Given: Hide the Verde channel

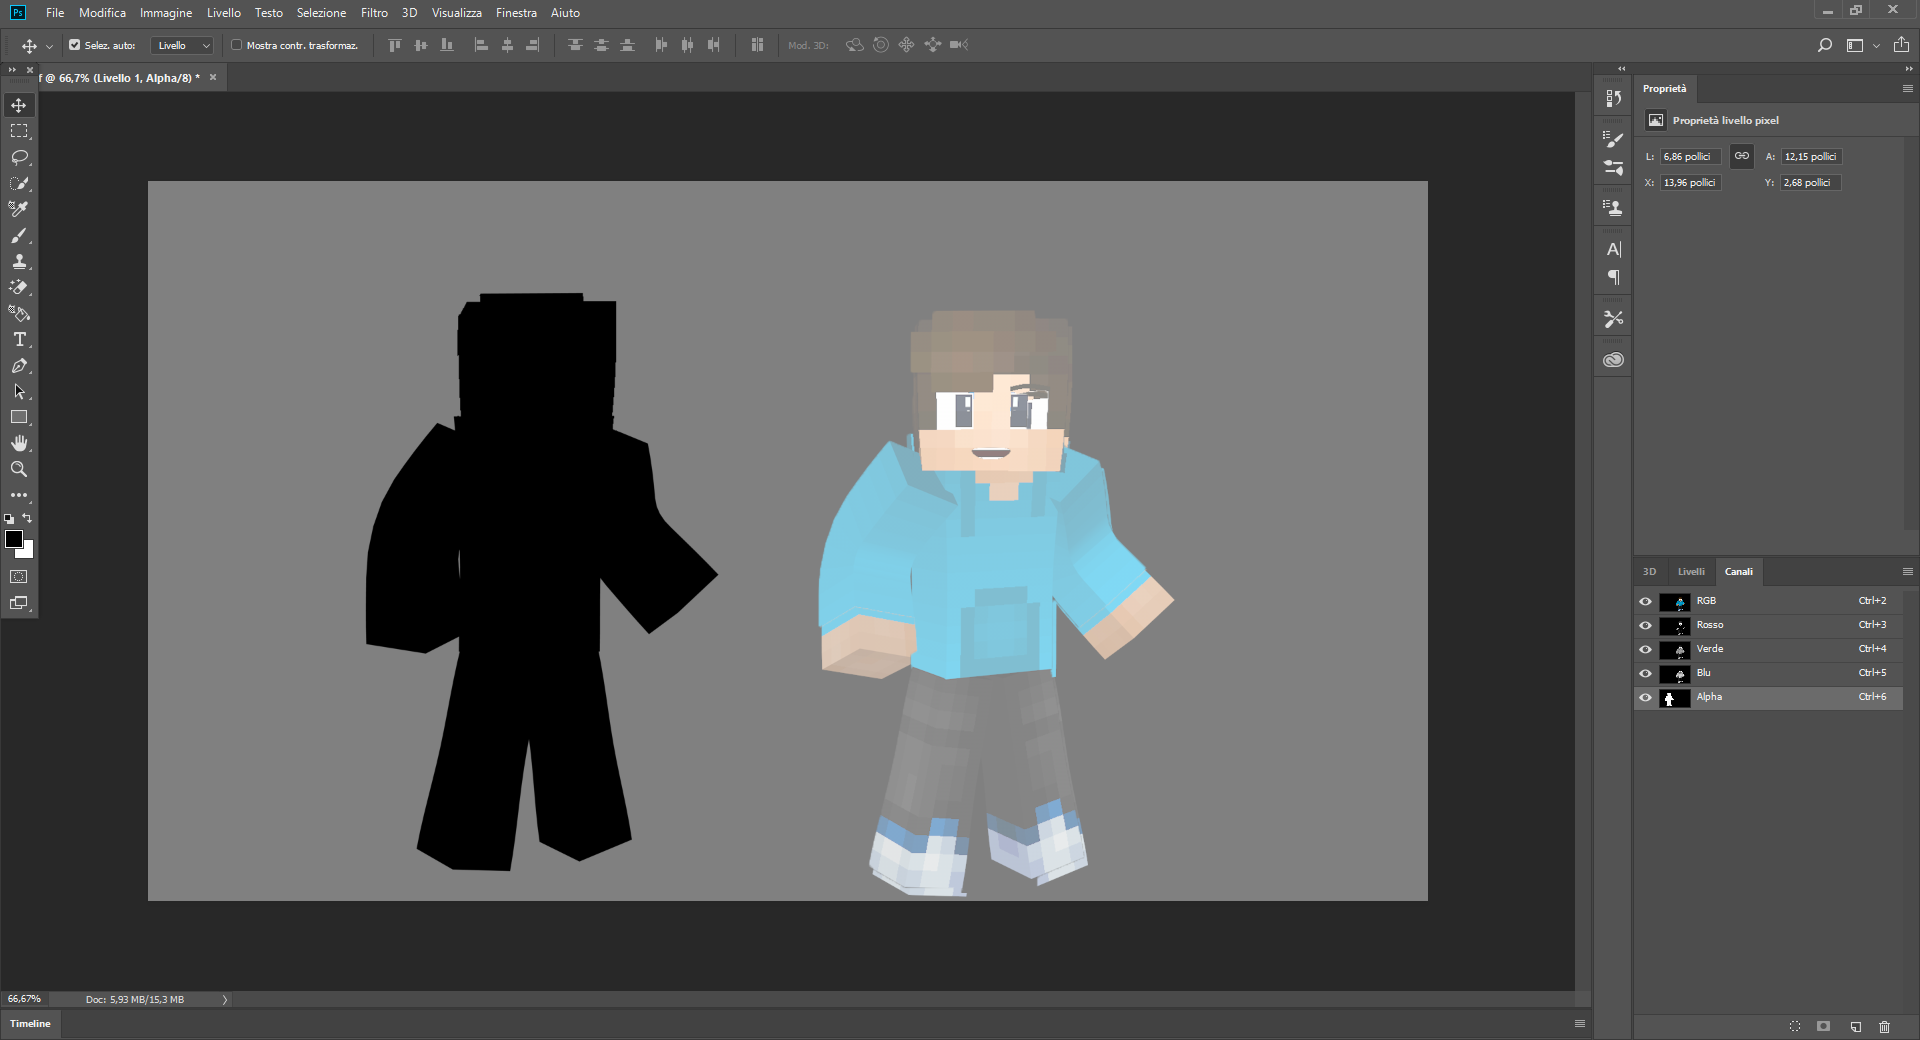Looking at the screenshot, I should (1645, 649).
